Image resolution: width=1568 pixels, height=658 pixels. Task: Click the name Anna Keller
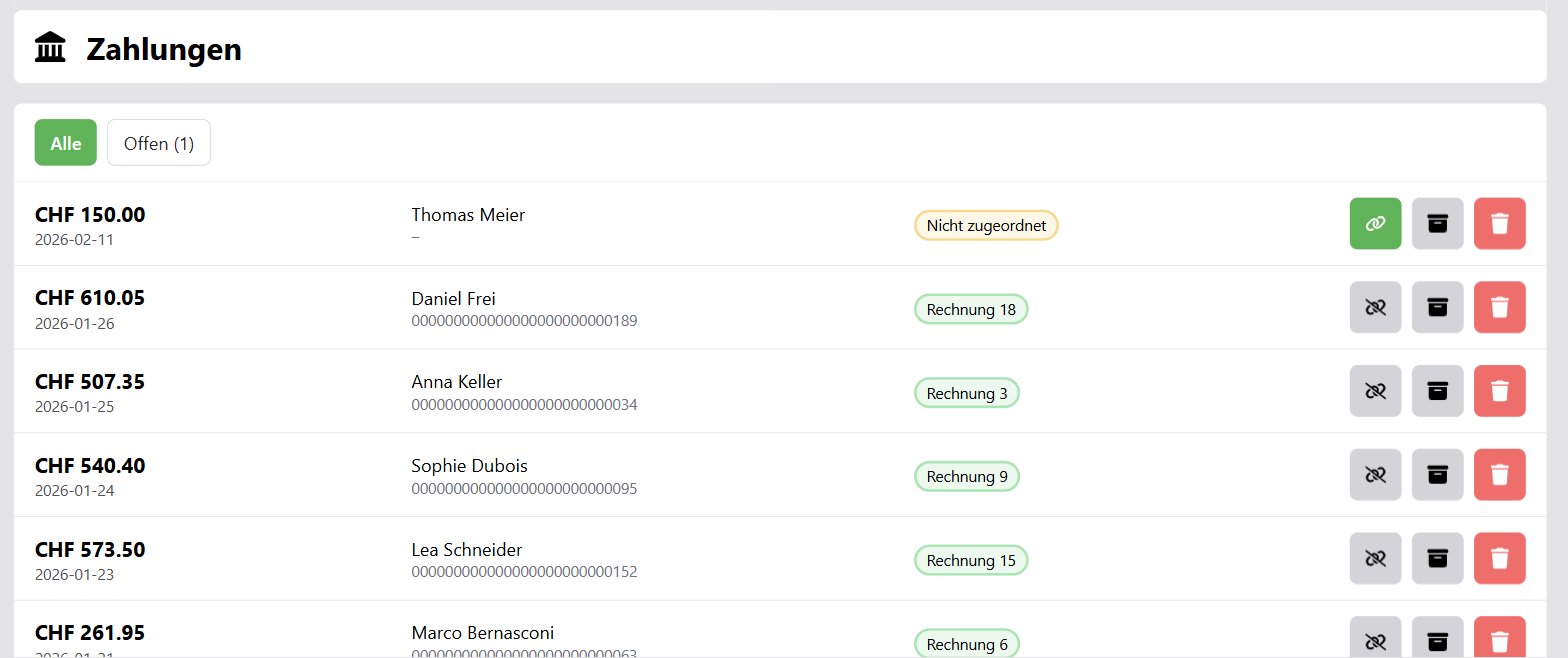click(457, 382)
